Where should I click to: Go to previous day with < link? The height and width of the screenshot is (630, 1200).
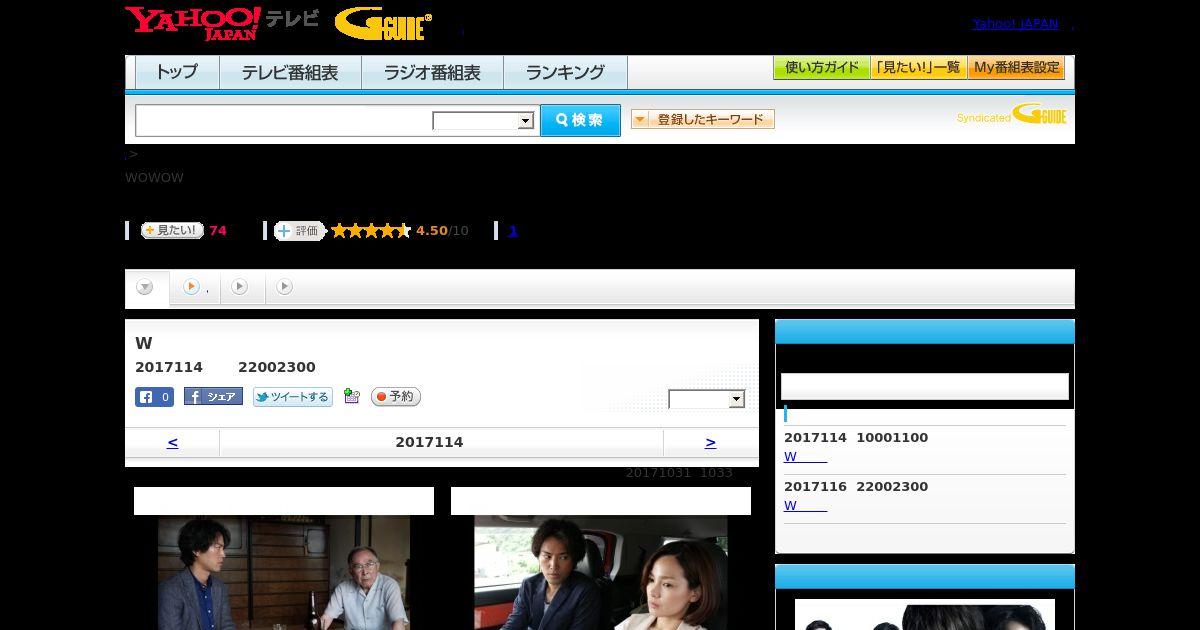coord(172,442)
